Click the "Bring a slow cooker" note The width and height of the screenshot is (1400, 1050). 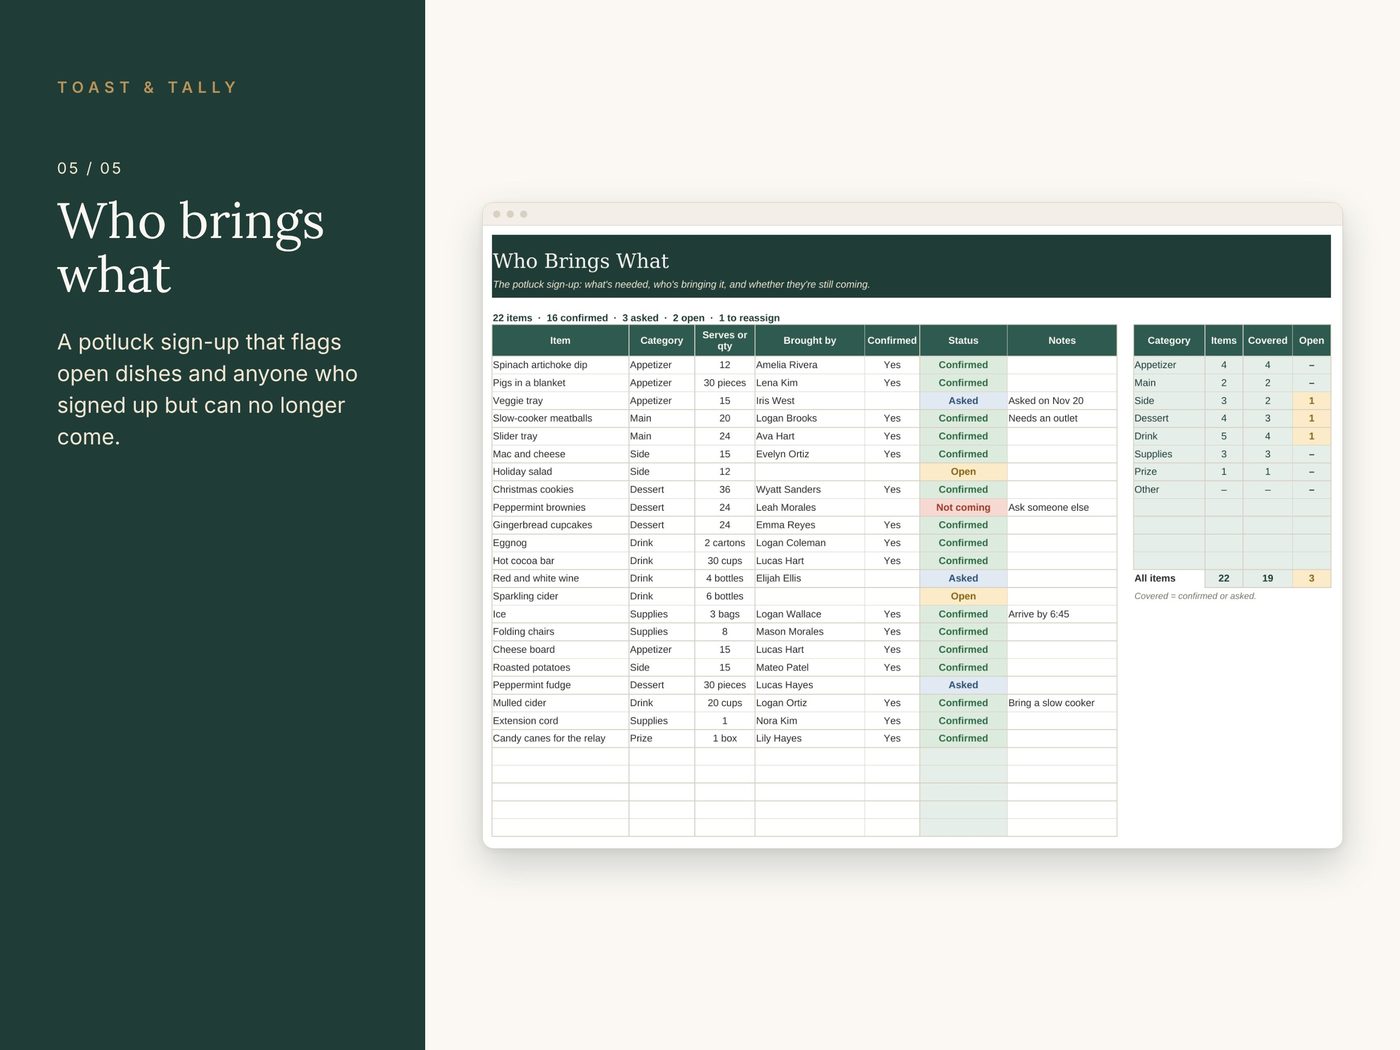[x=1062, y=703]
